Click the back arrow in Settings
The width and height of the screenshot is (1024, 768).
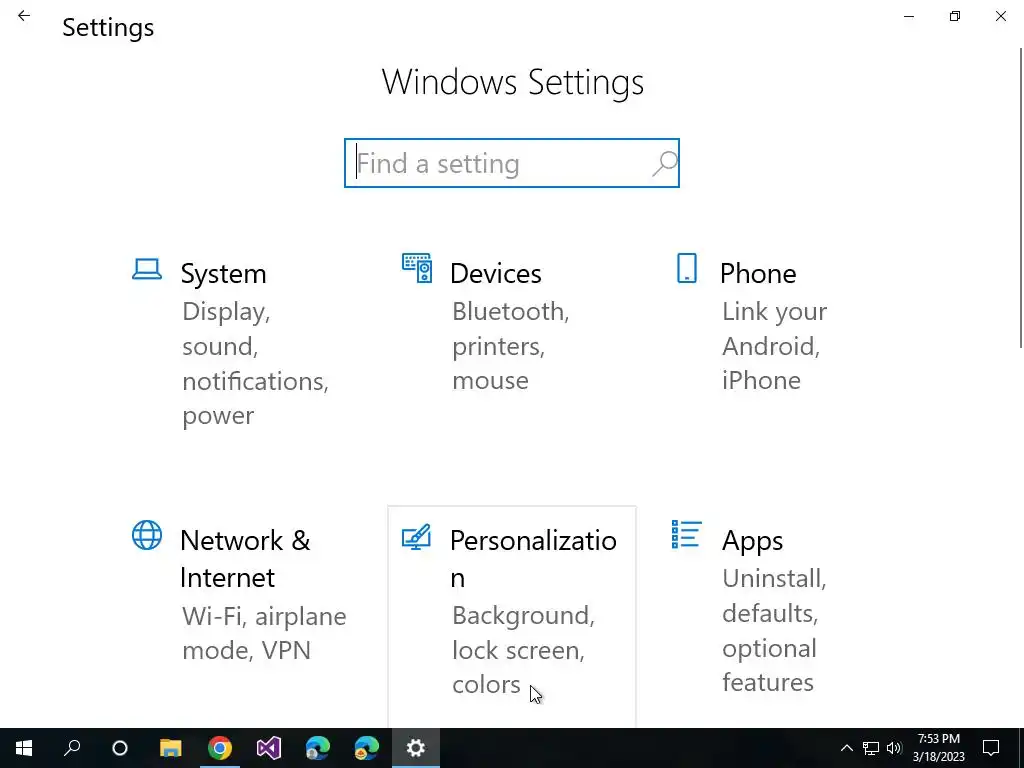pyautogui.click(x=24, y=16)
